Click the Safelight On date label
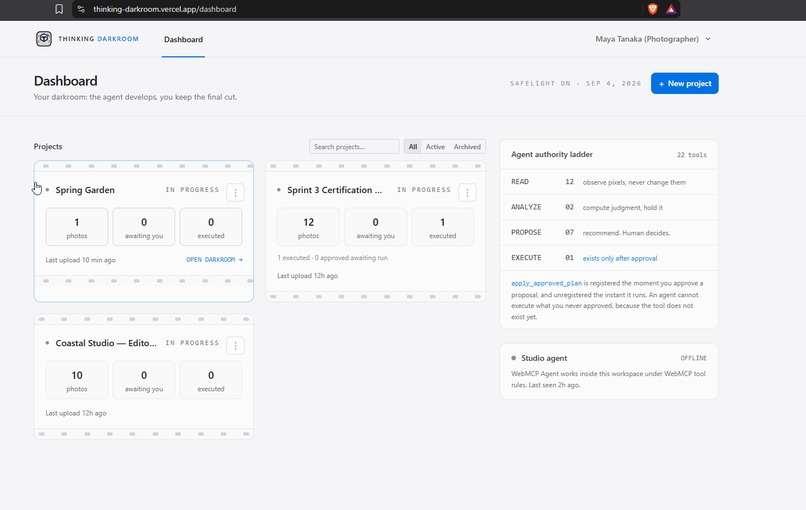This screenshot has width=806, height=510. (x=575, y=83)
